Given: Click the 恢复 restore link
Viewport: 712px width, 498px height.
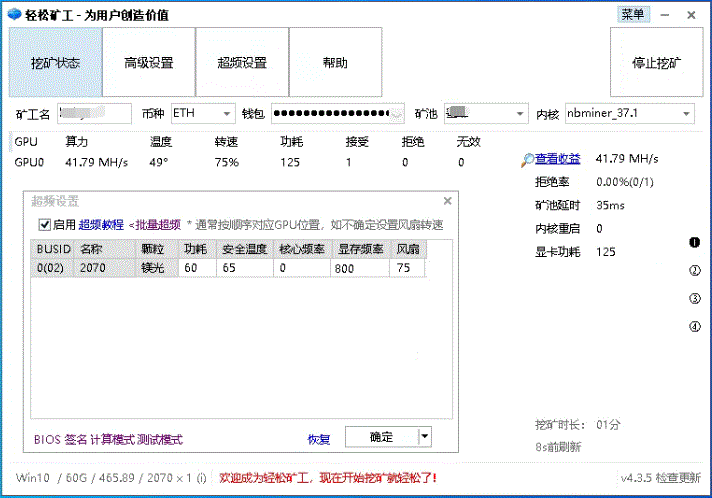Looking at the screenshot, I should (x=318, y=439).
